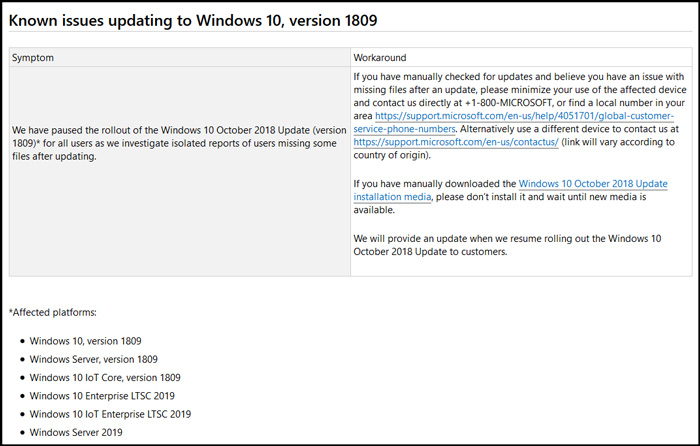The height and width of the screenshot is (446, 700).
Task: Click the page heading about version 1809
Action: tap(193, 21)
